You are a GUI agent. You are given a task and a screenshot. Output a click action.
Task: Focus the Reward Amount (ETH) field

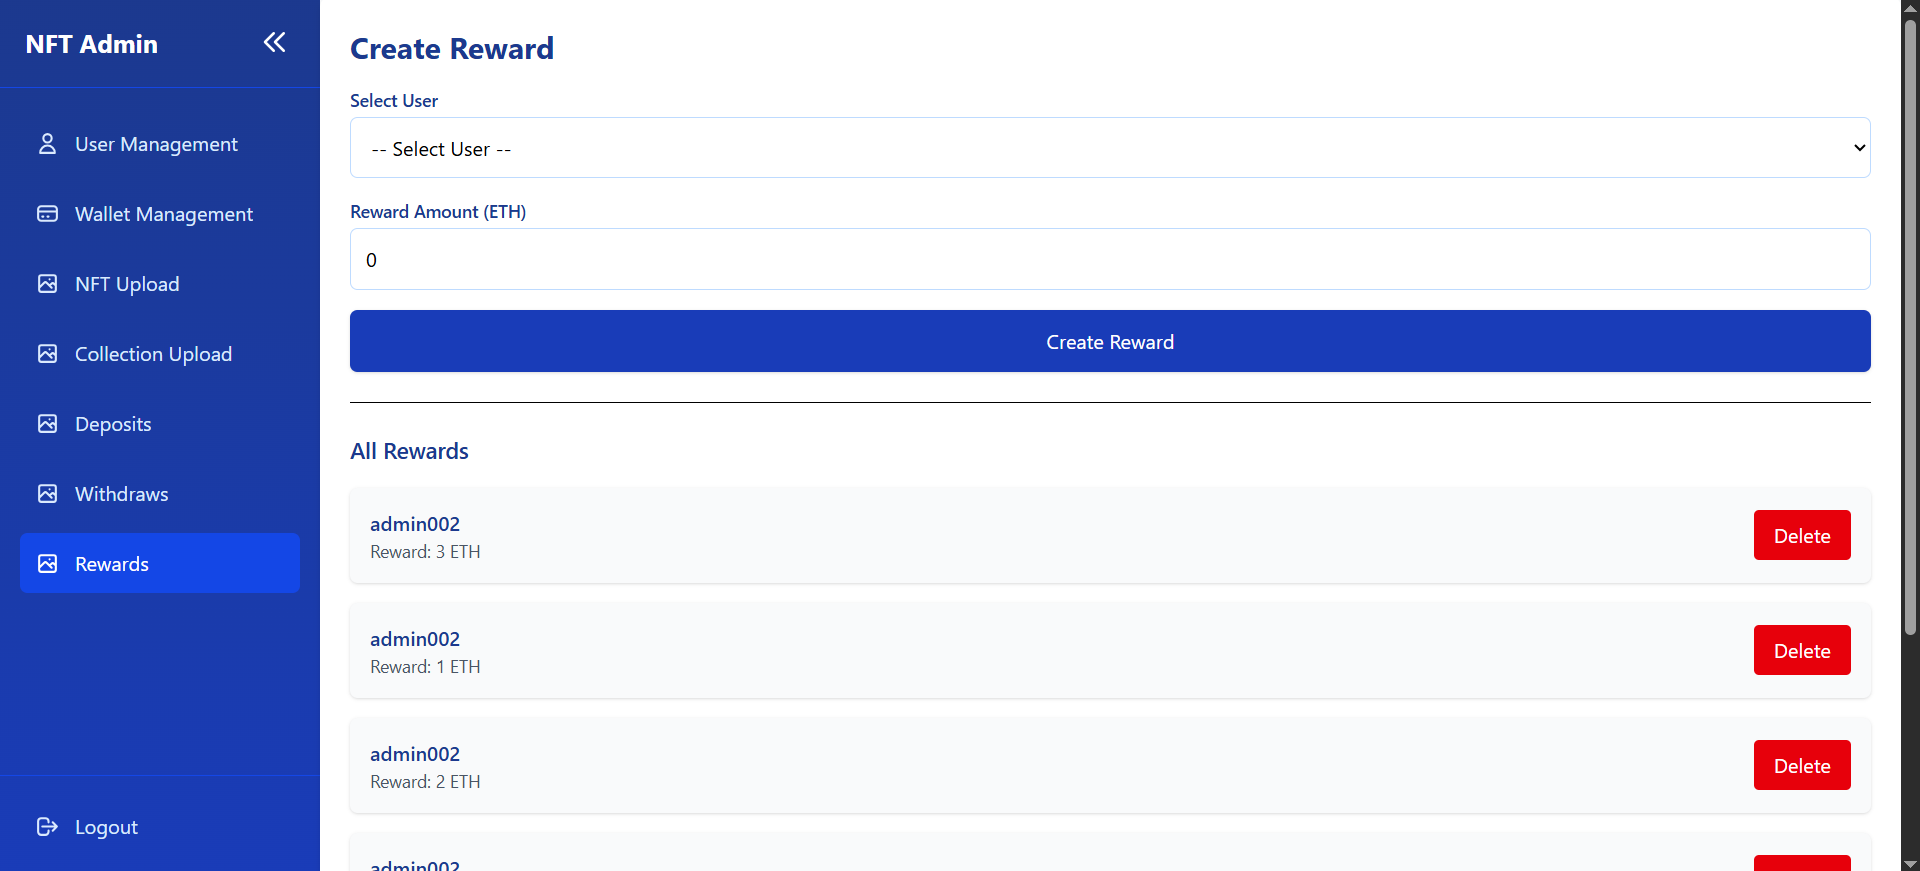[x=1109, y=260]
